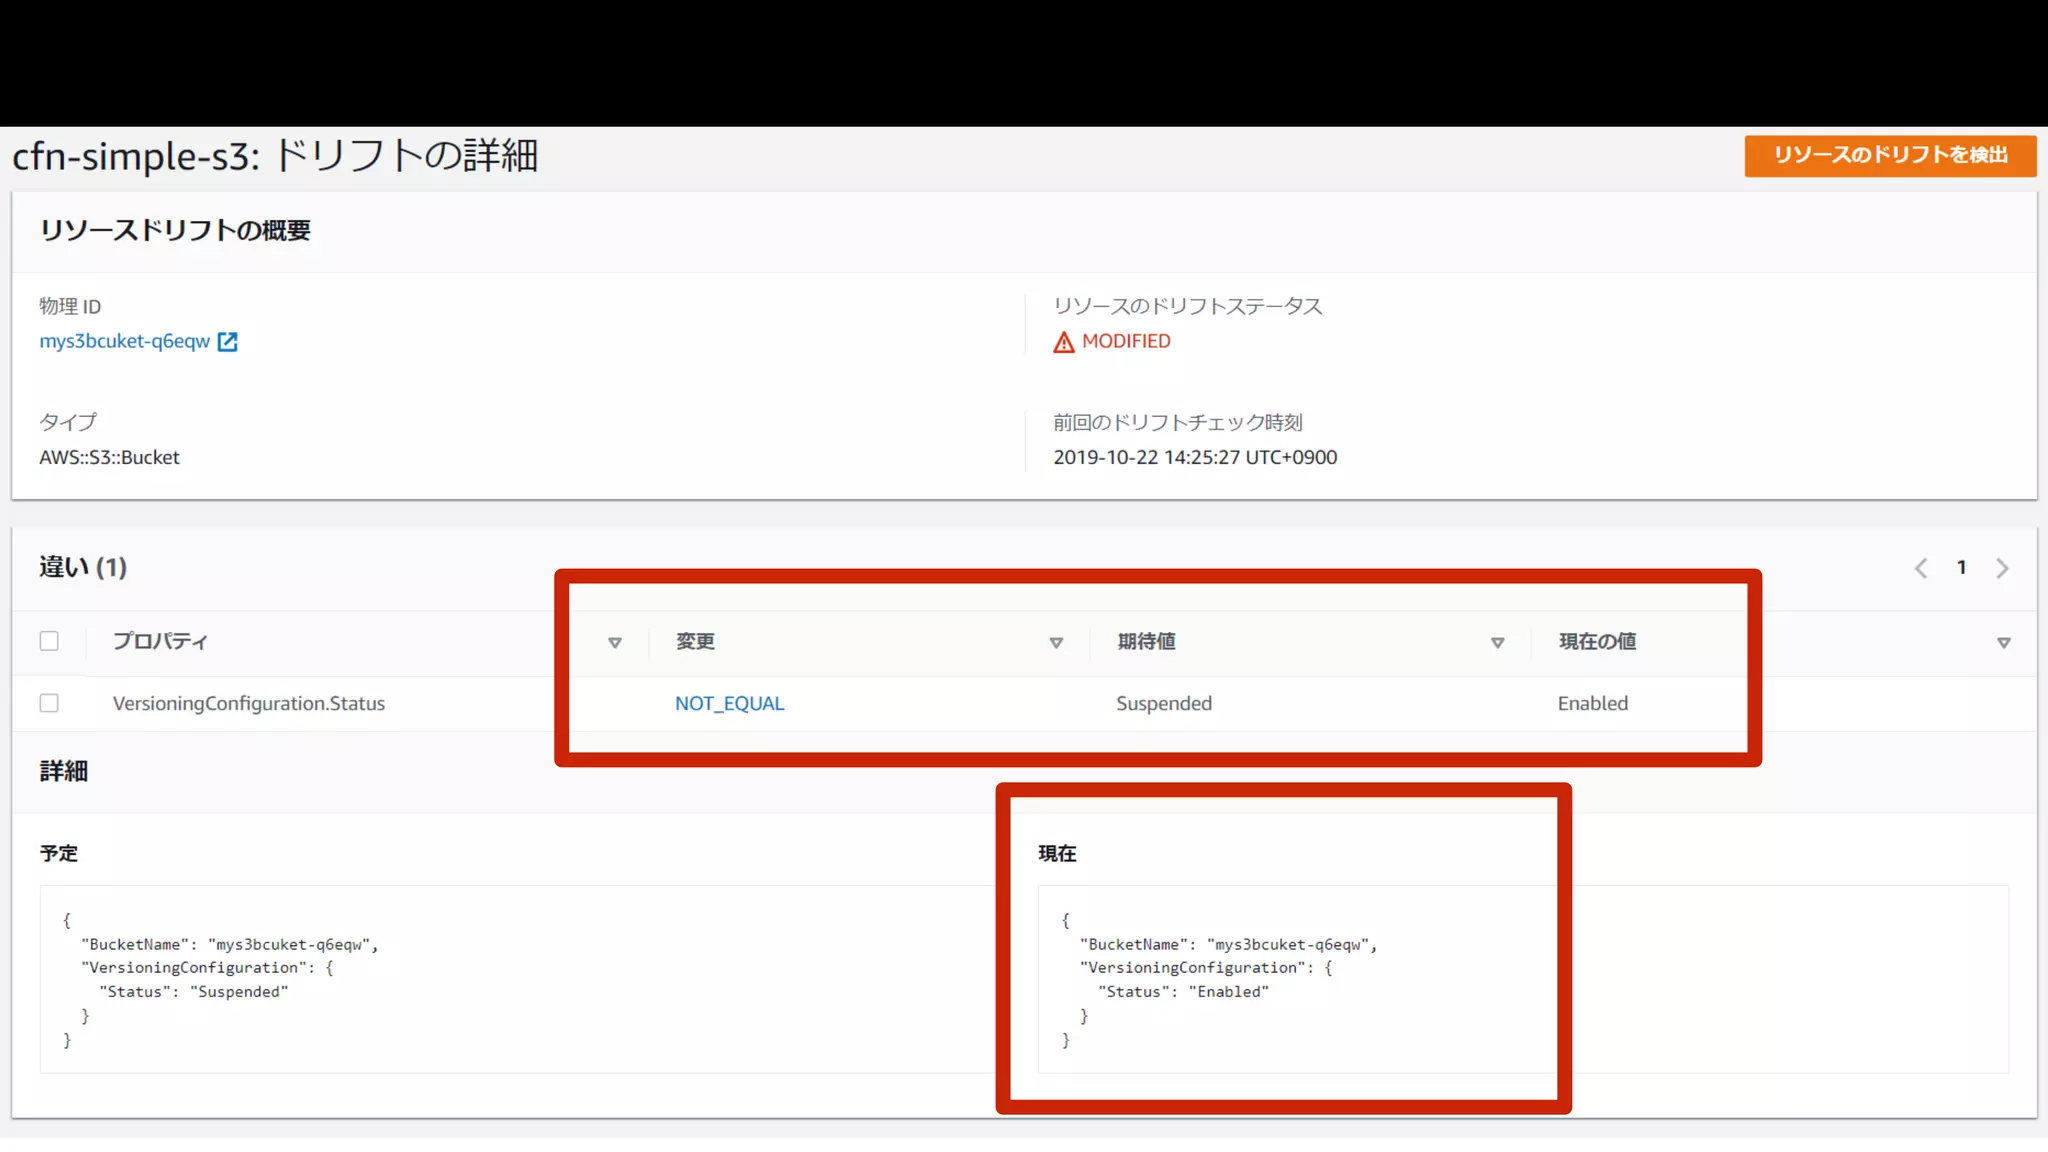Viewport: 2048px width, 1152px height.
Task: Sort by 現在の値 column arrow
Action: point(2003,642)
